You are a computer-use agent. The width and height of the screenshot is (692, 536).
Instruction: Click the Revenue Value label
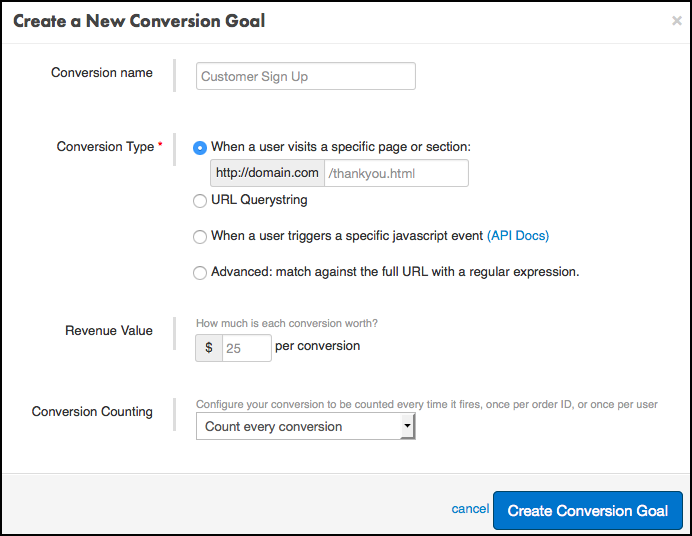point(109,330)
